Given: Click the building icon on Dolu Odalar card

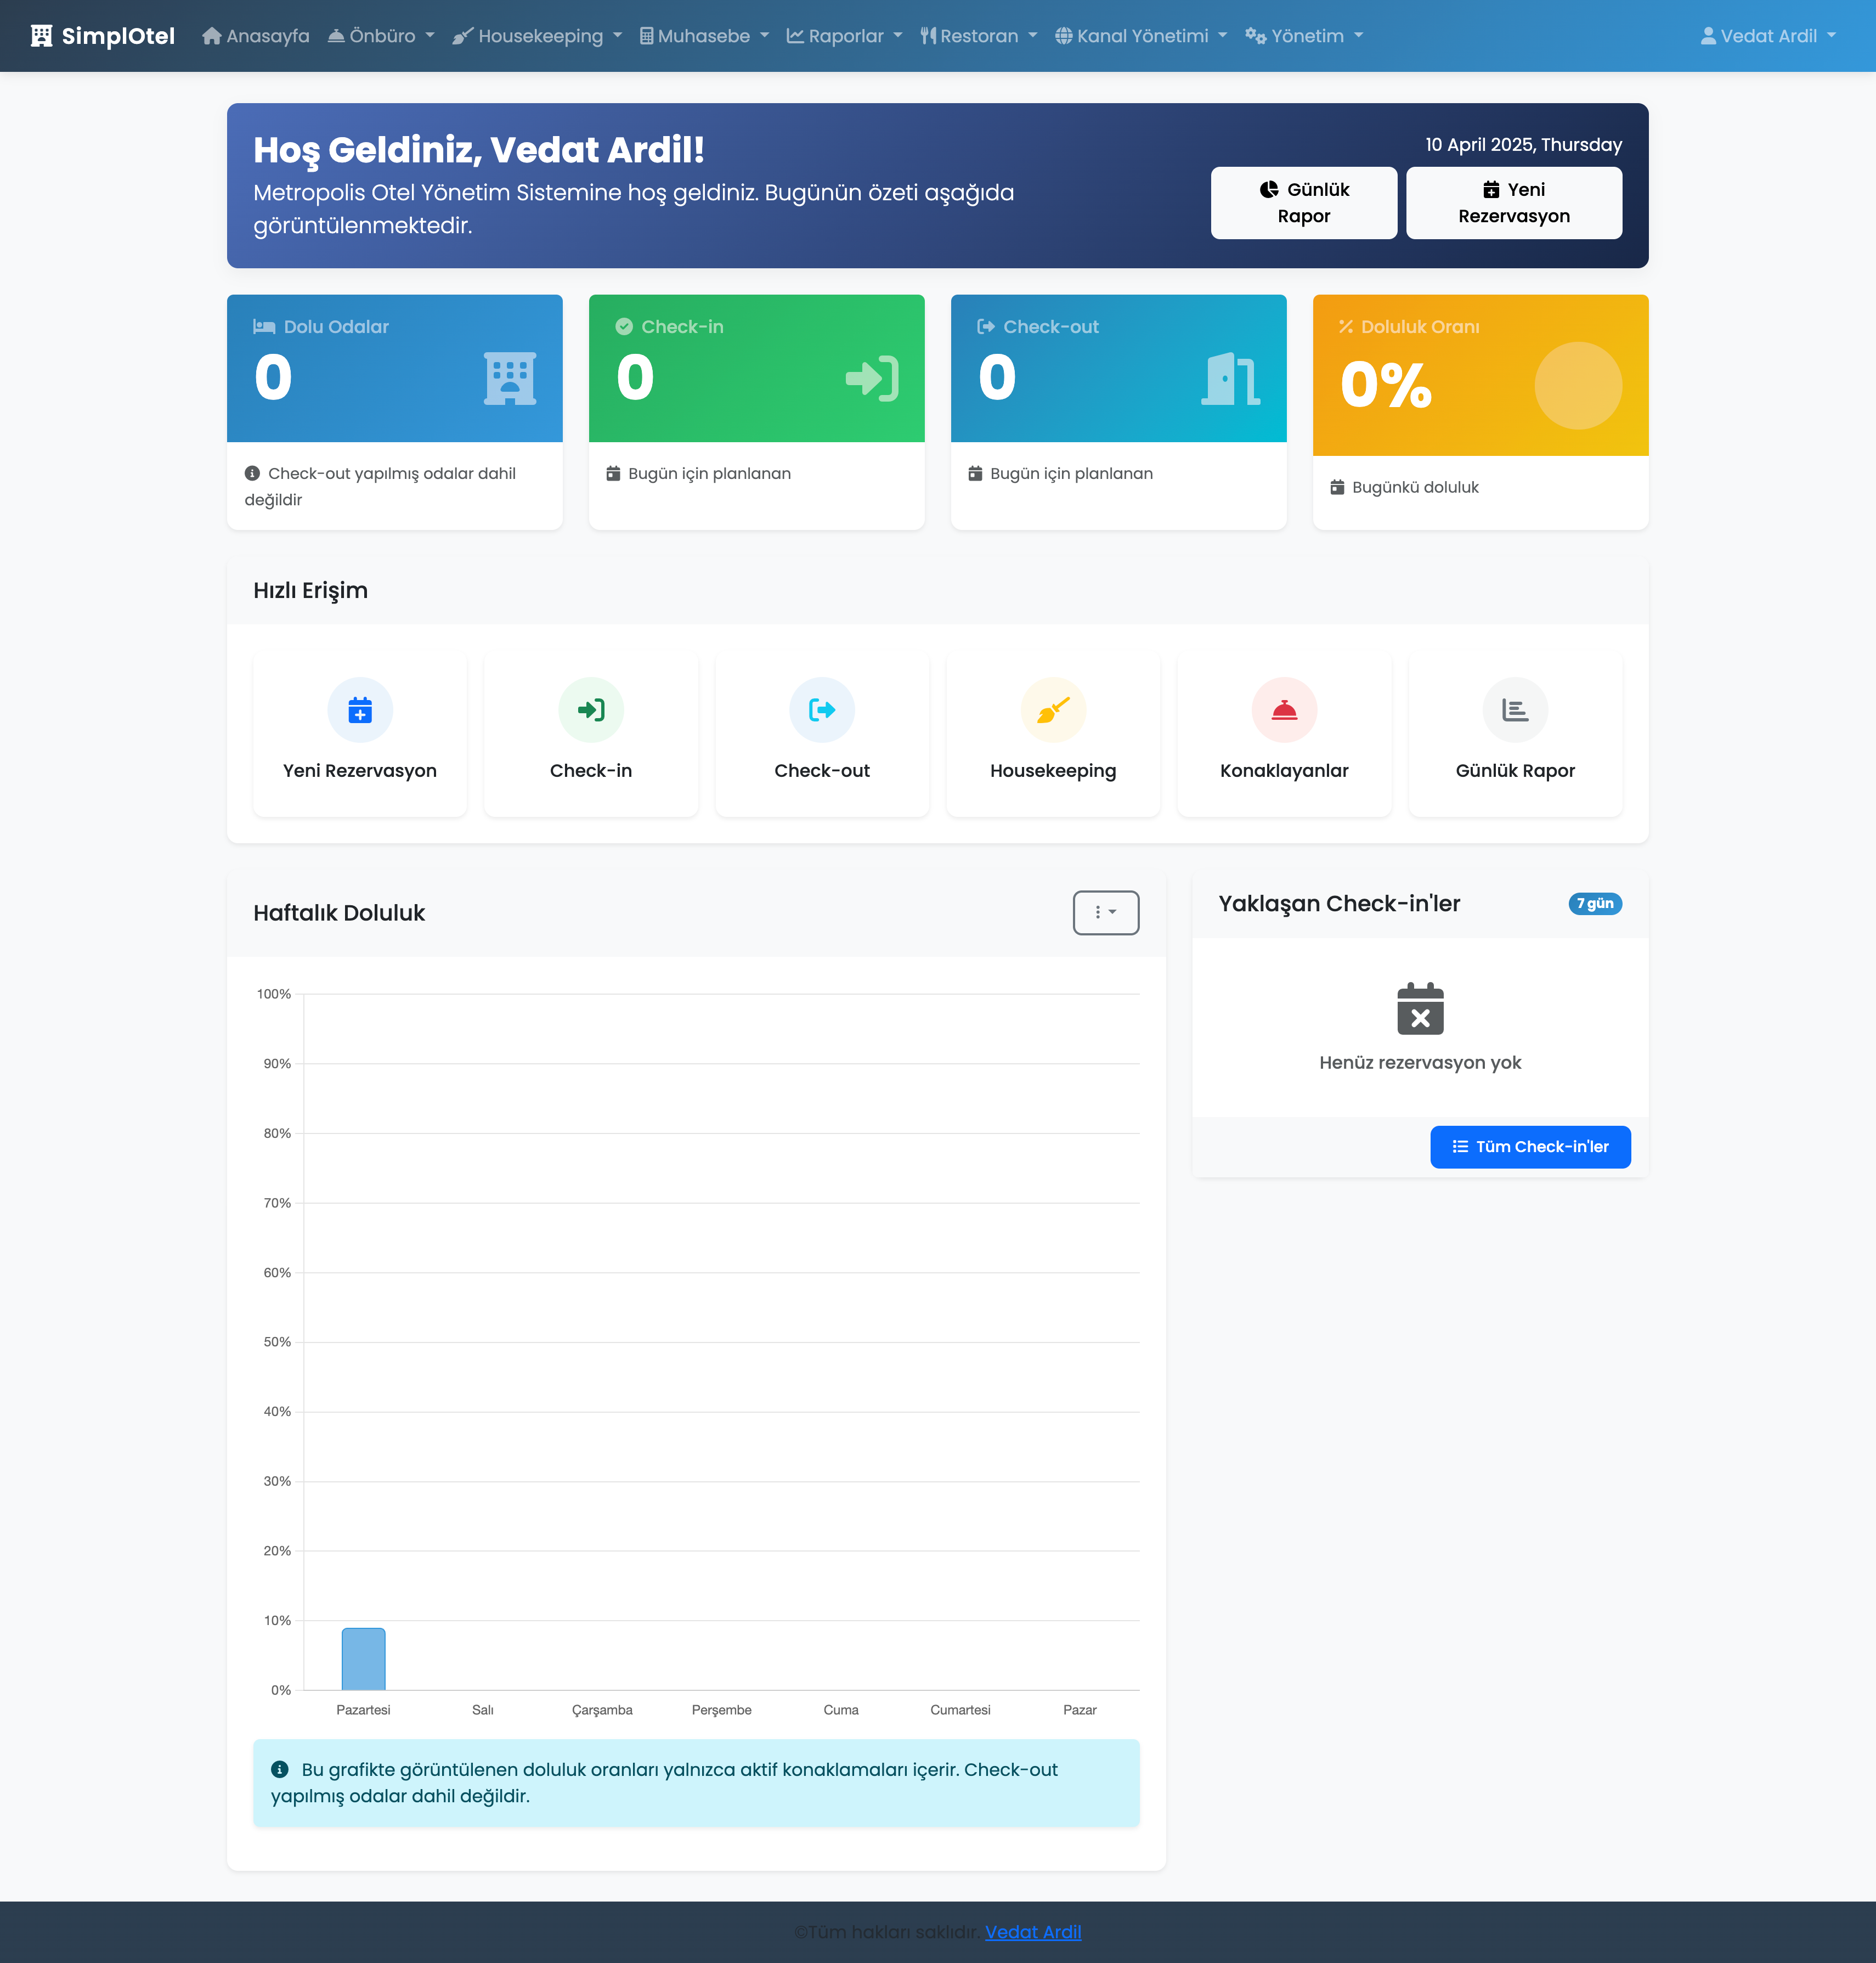Looking at the screenshot, I should (x=510, y=378).
